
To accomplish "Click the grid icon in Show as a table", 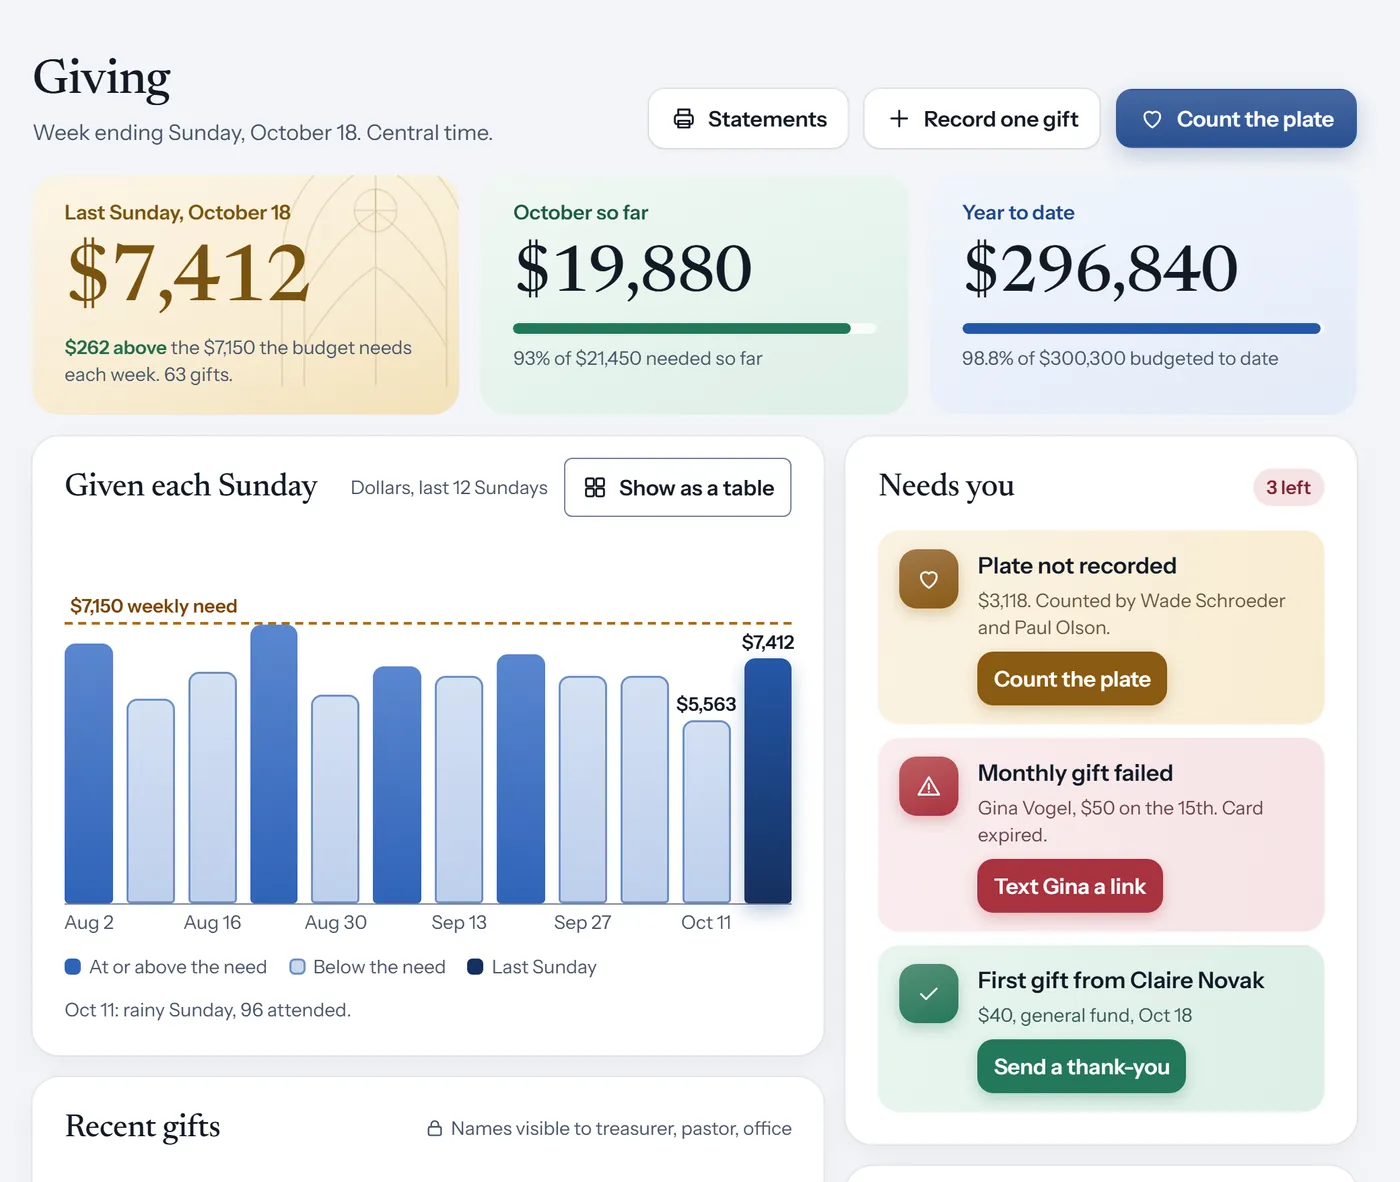I will pyautogui.click(x=595, y=487).
